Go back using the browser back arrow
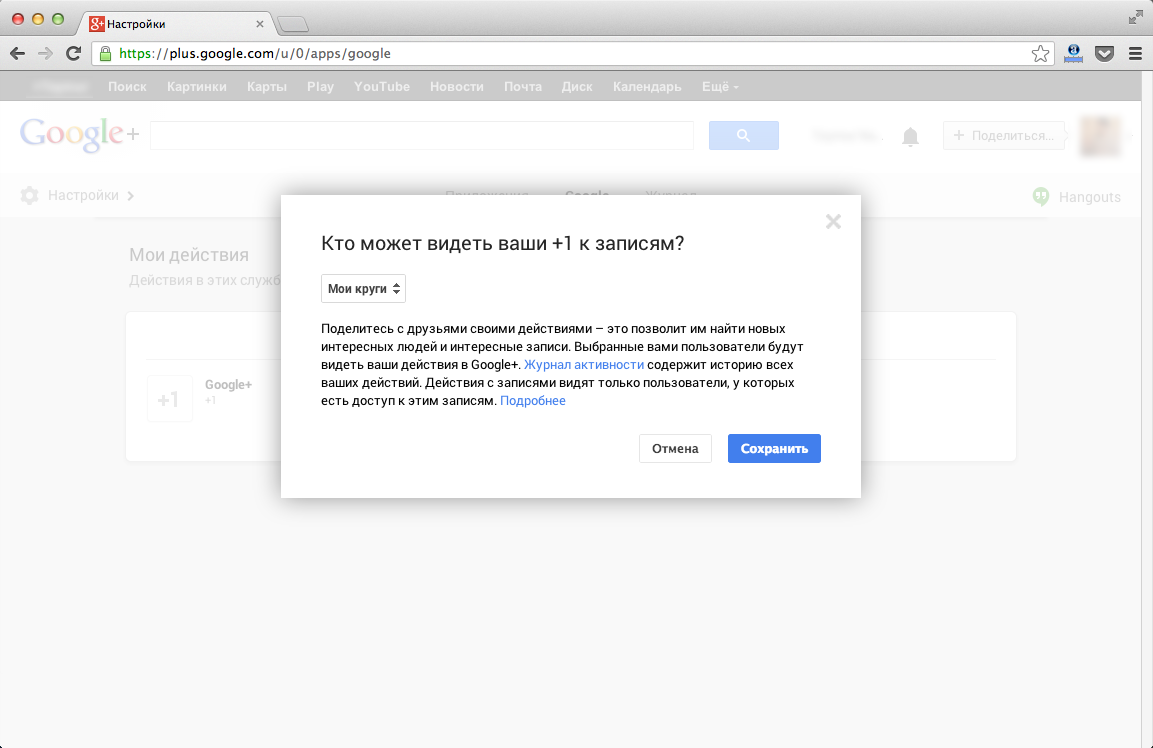Viewport: 1153px width, 748px height. (x=18, y=54)
